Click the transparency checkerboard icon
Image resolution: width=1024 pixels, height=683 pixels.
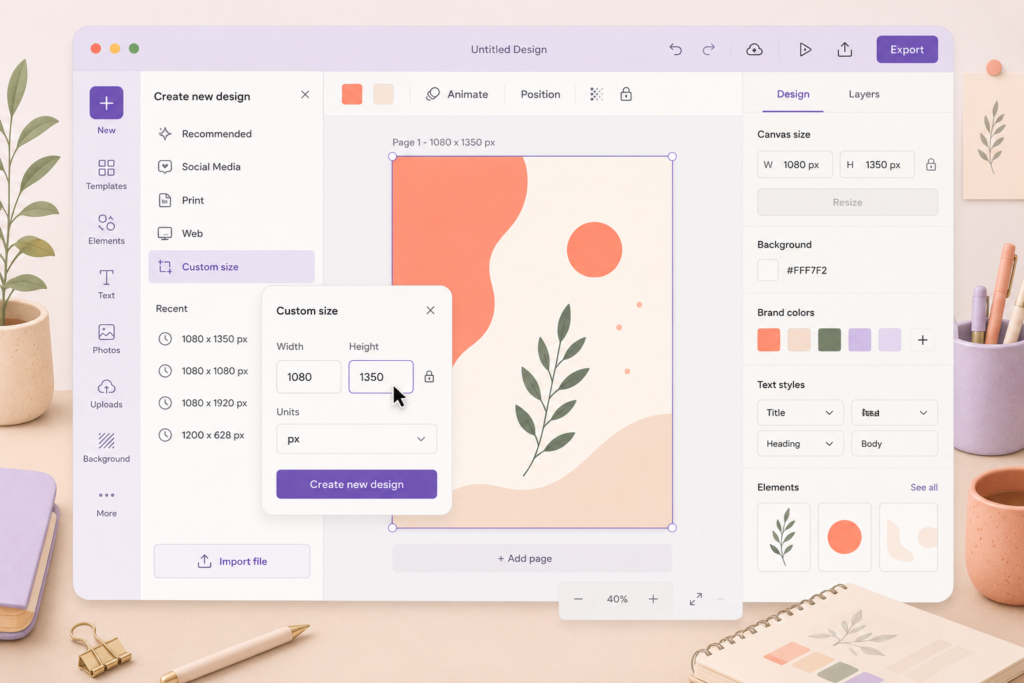pos(596,94)
